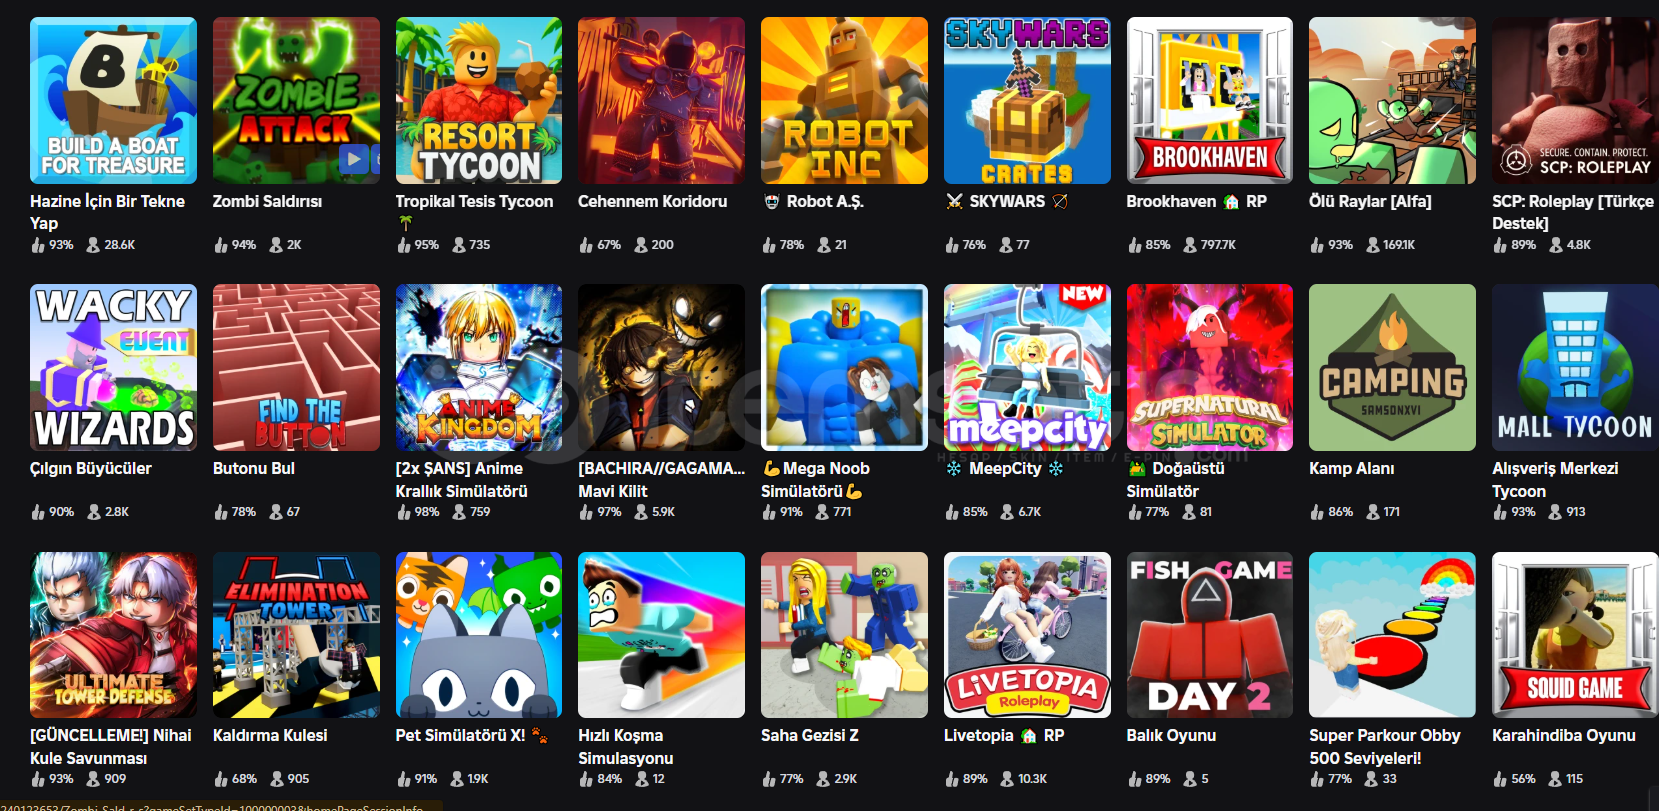Select the Brookhaven RP game title
The width and height of the screenshot is (1659, 811).
[1196, 201]
